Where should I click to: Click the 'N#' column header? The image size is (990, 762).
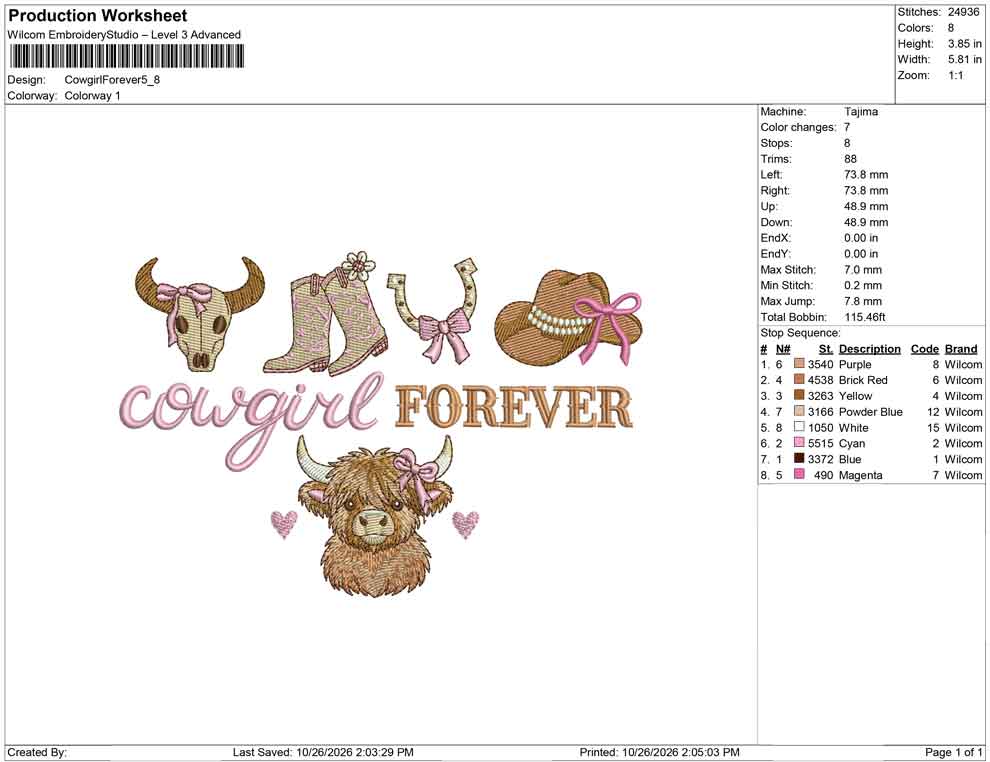click(x=783, y=348)
